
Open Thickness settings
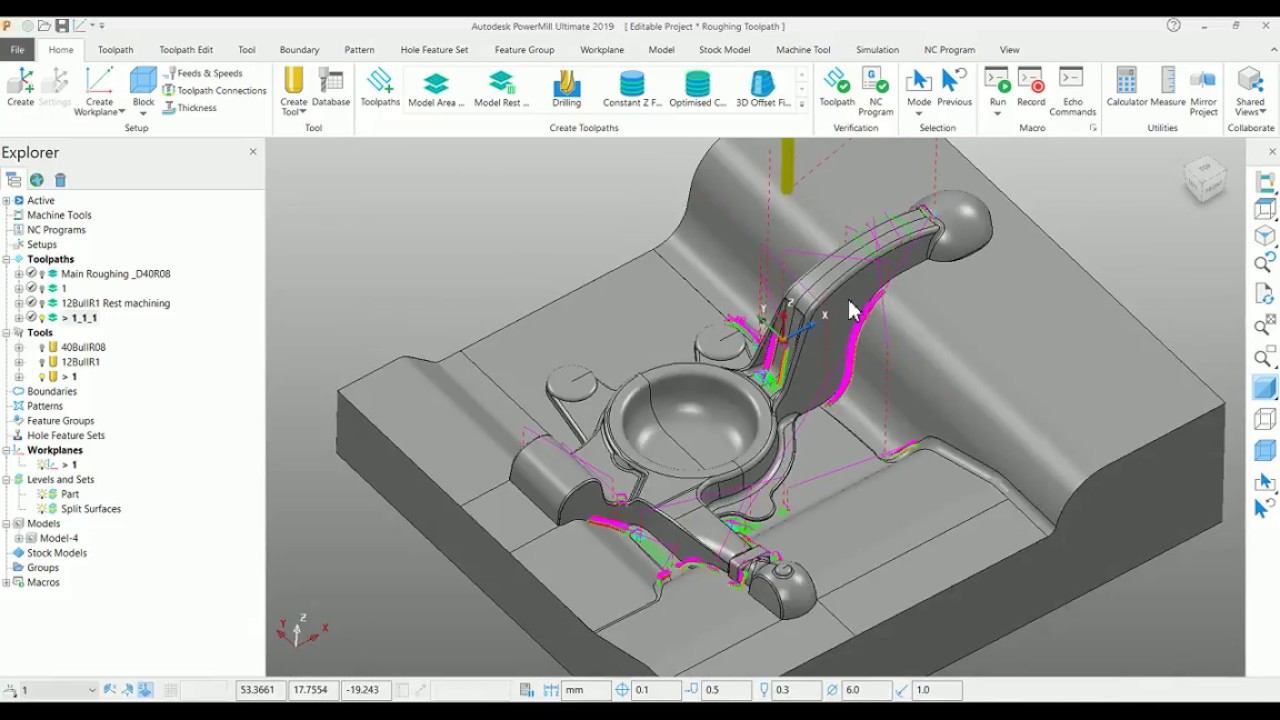click(189, 107)
